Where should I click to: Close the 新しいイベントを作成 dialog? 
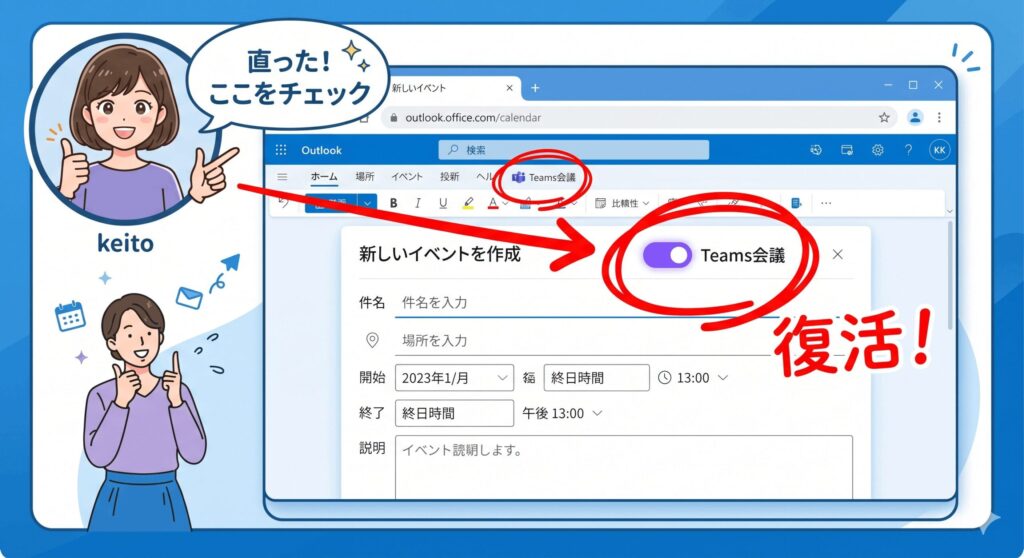(x=838, y=255)
